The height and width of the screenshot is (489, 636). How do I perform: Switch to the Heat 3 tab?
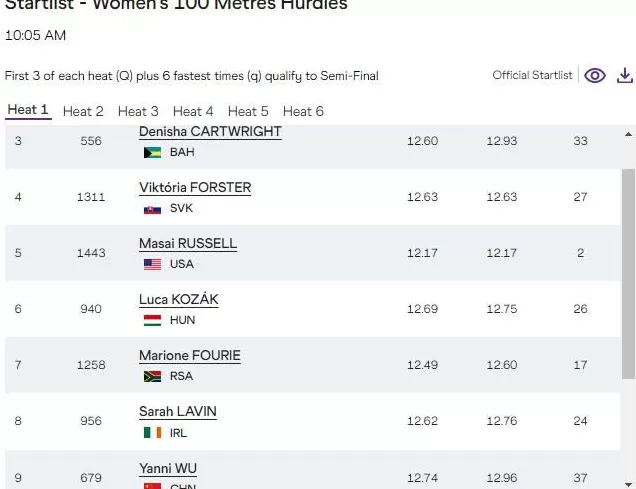138,111
